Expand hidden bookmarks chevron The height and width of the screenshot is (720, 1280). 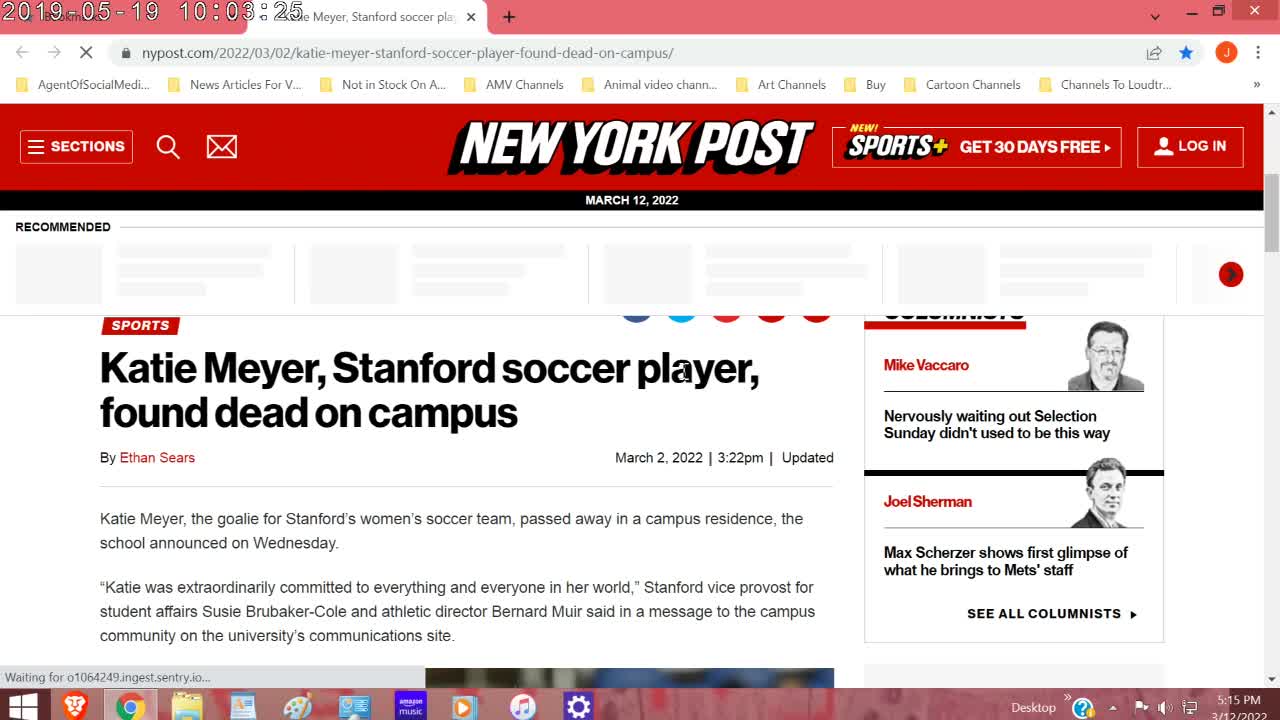click(x=1257, y=85)
